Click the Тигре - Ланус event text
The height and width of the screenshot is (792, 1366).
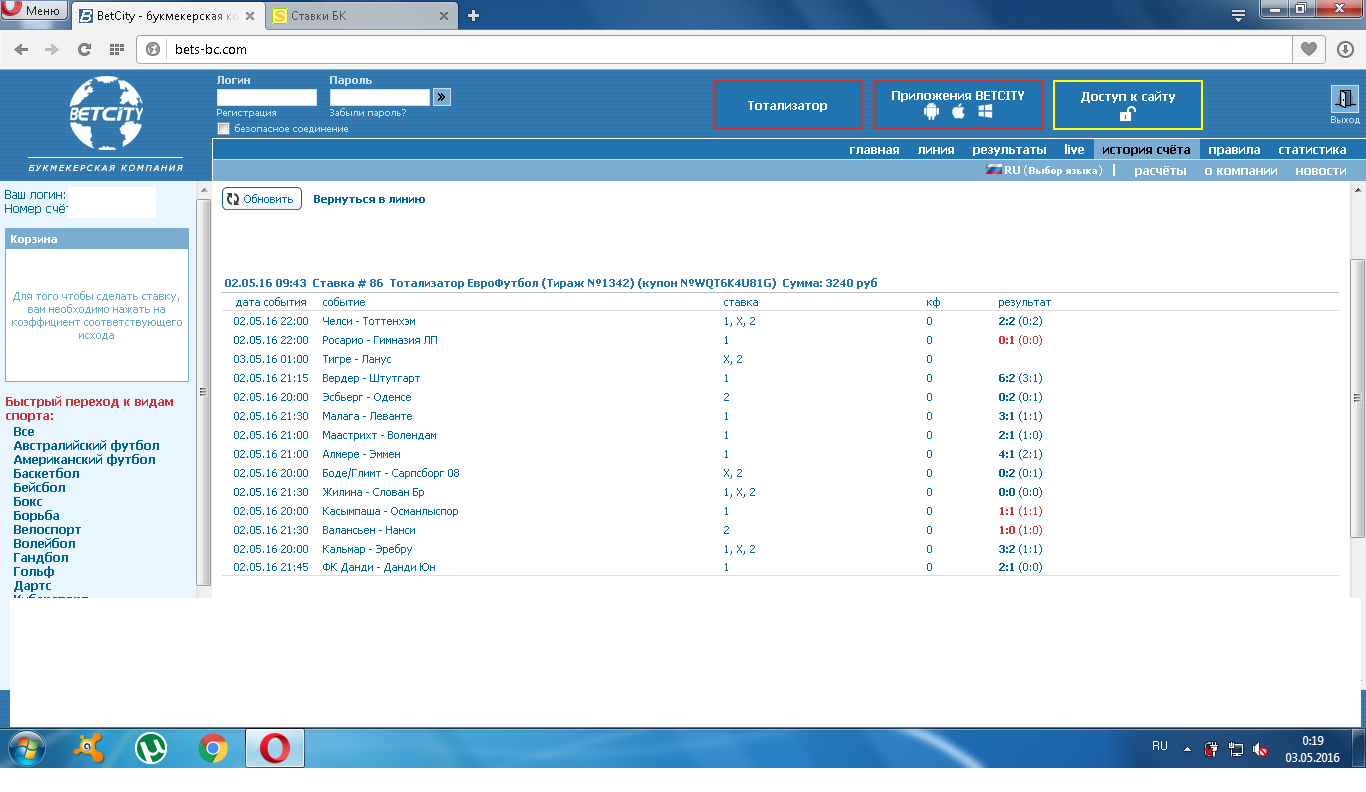(357, 359)
